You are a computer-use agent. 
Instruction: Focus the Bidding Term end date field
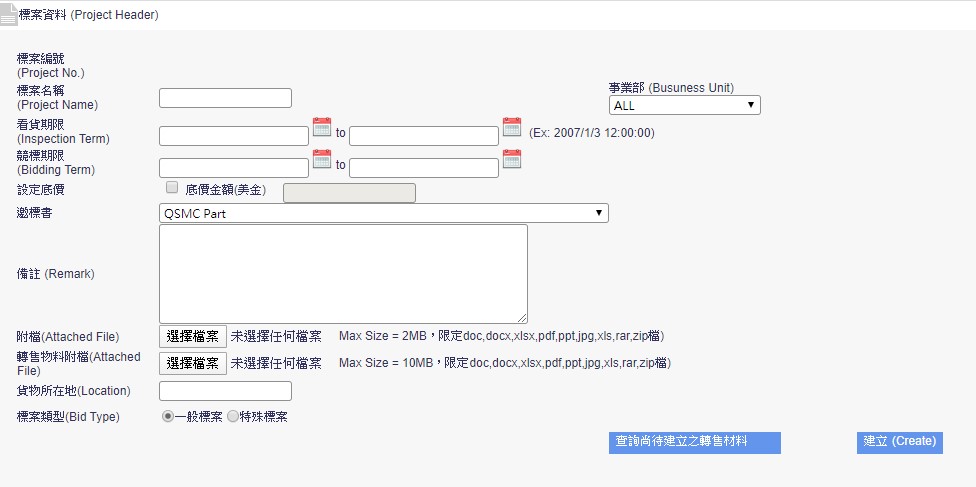[x=423, y=168]
